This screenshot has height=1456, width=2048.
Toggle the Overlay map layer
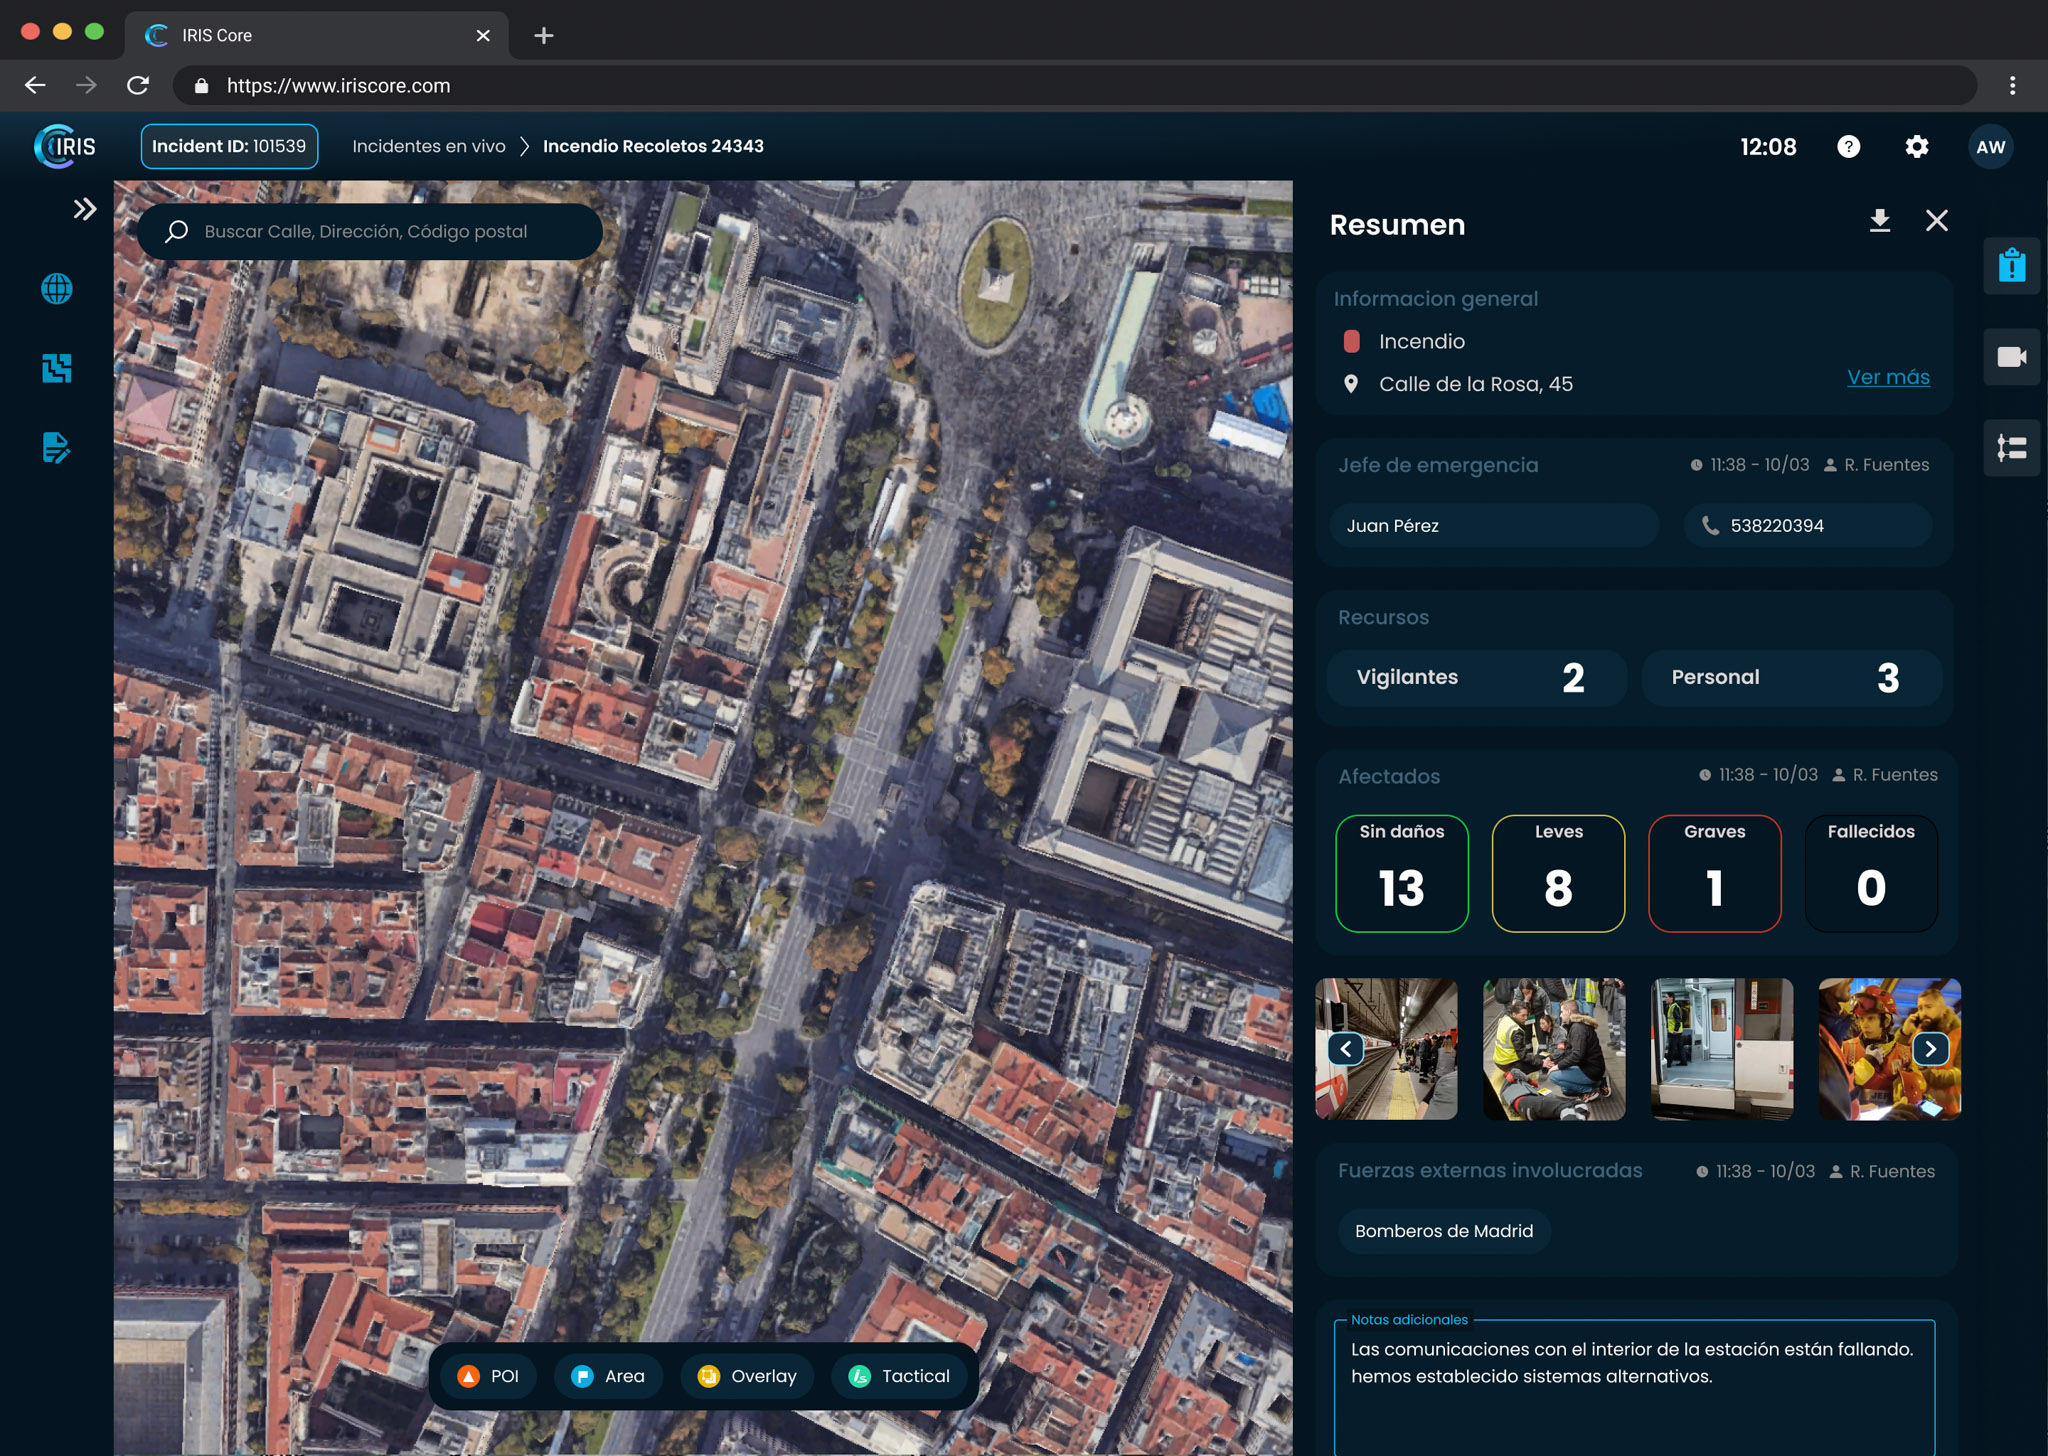tap(747, 1376)
